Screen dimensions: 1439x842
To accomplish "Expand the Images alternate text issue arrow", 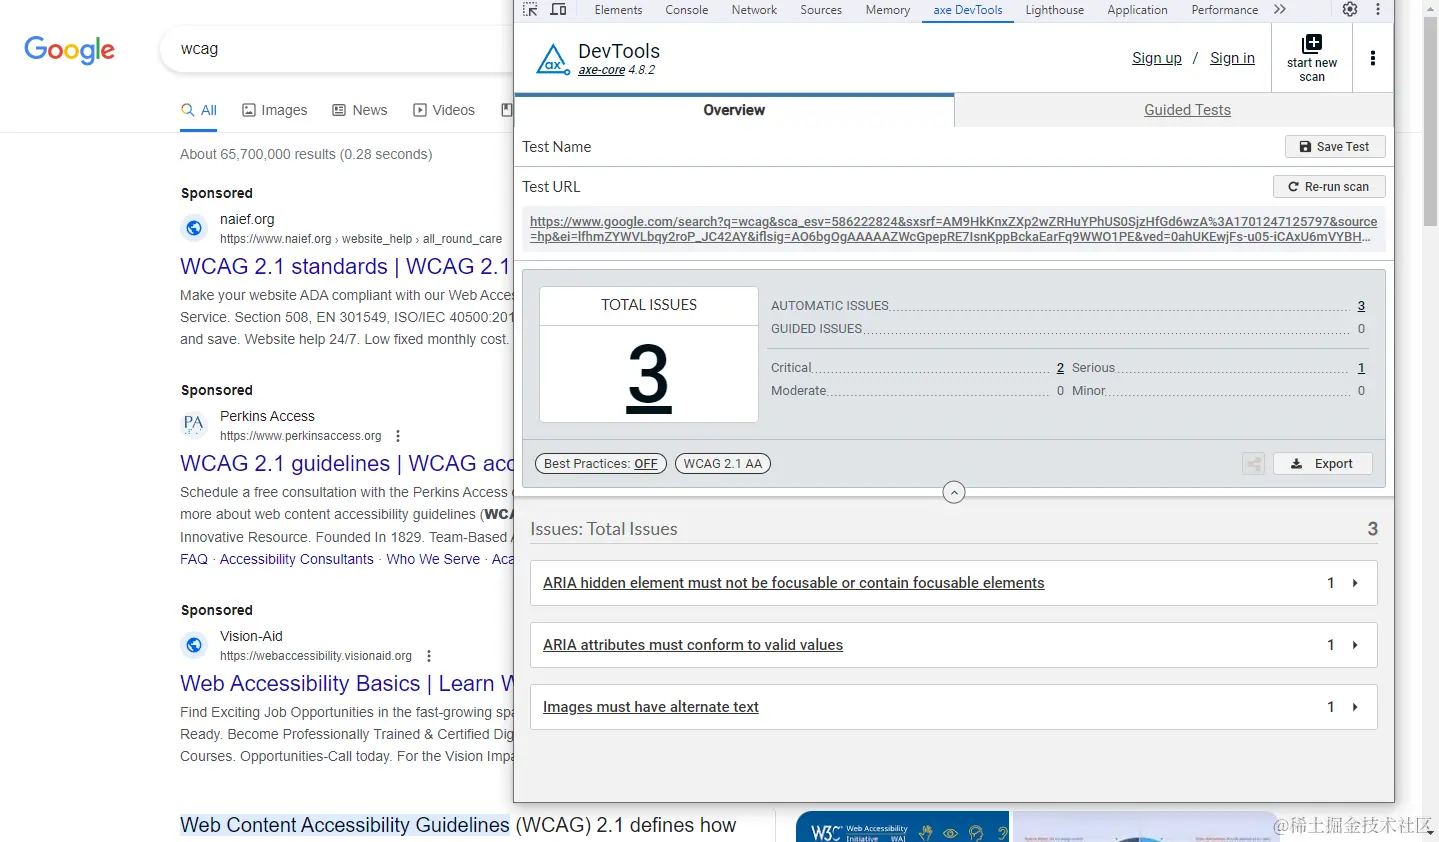I will (x=1355, y=707).
